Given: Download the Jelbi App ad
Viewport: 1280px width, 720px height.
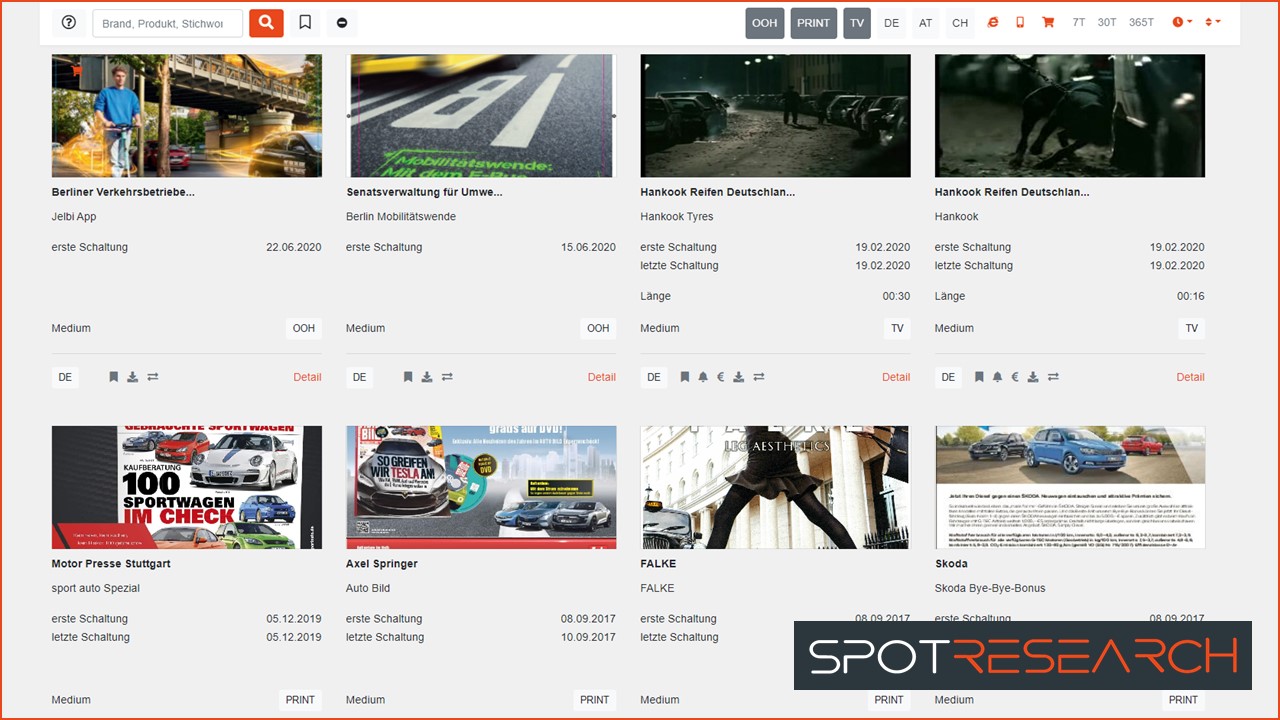Looking at the screenshot, I should 132,377.
